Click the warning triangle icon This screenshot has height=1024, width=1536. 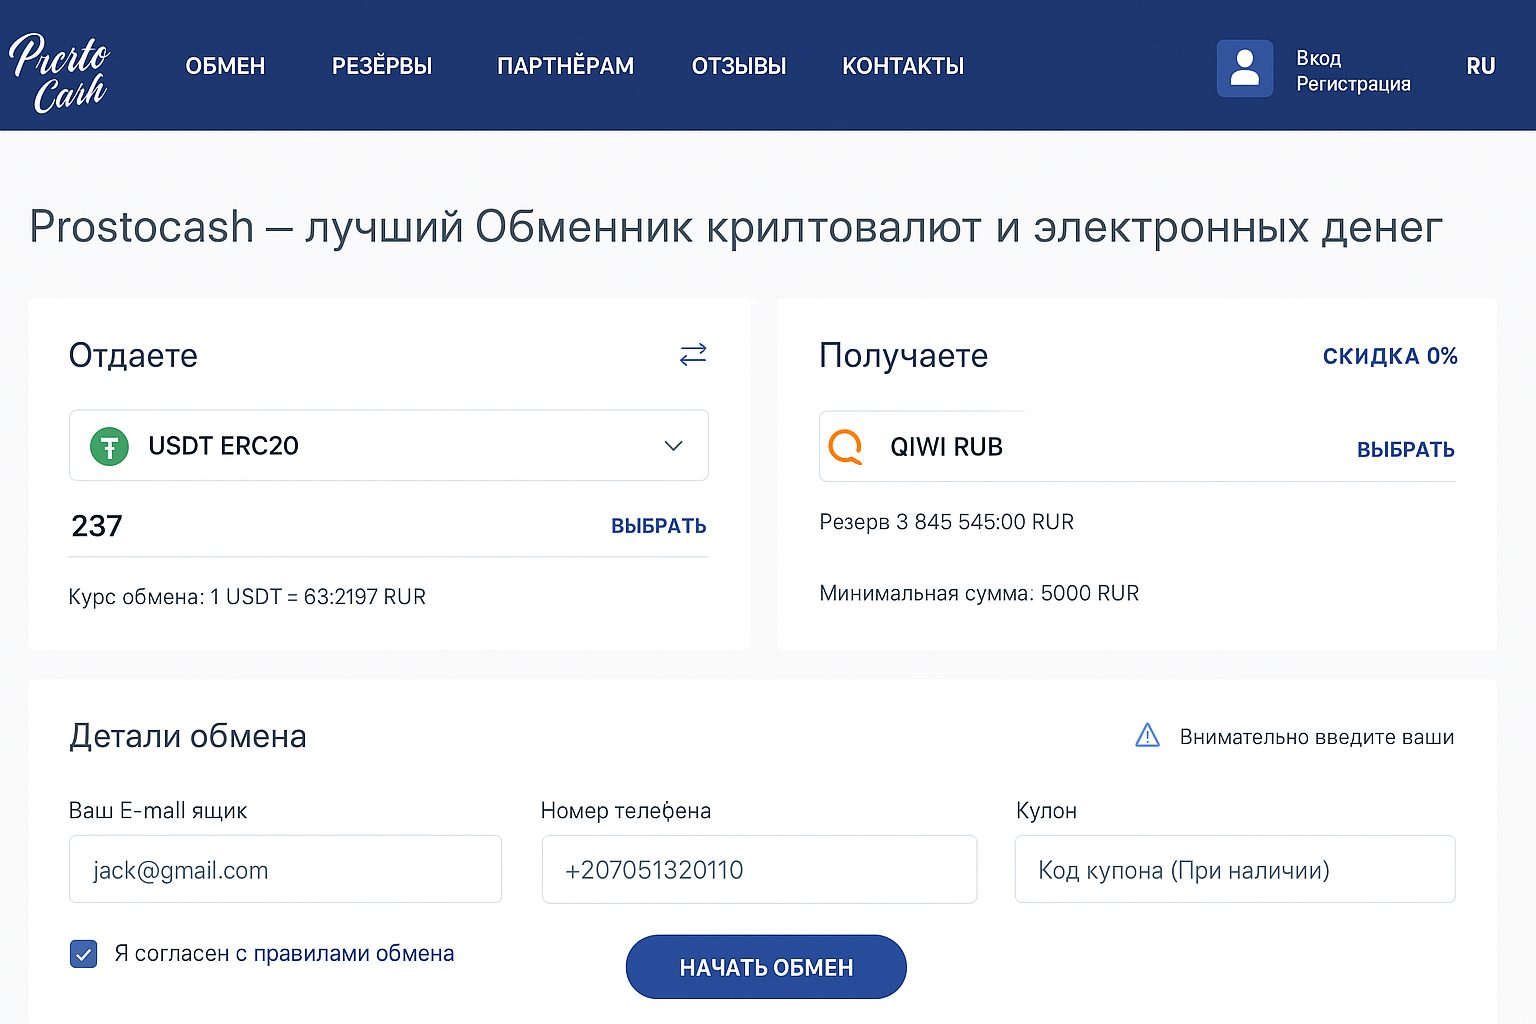tap(1147, 736)
